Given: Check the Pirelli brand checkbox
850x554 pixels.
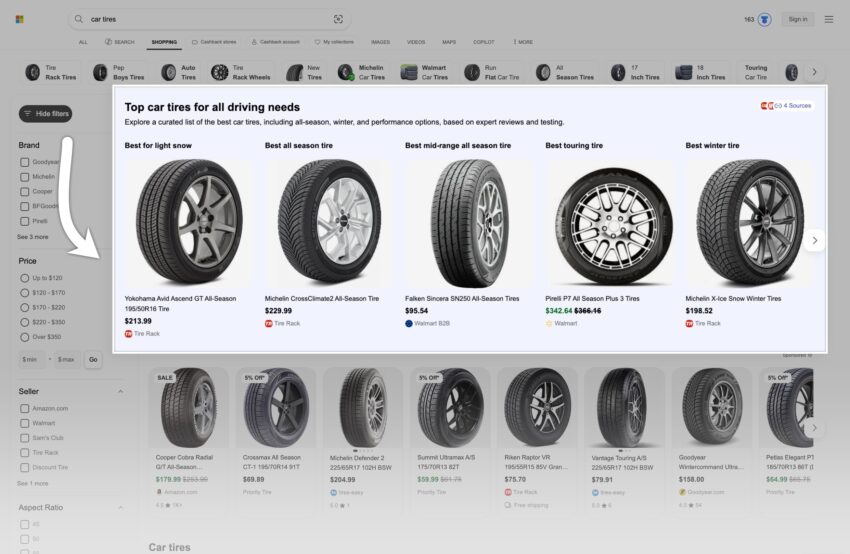Looking at the screenshot, I should coord(24,221).
